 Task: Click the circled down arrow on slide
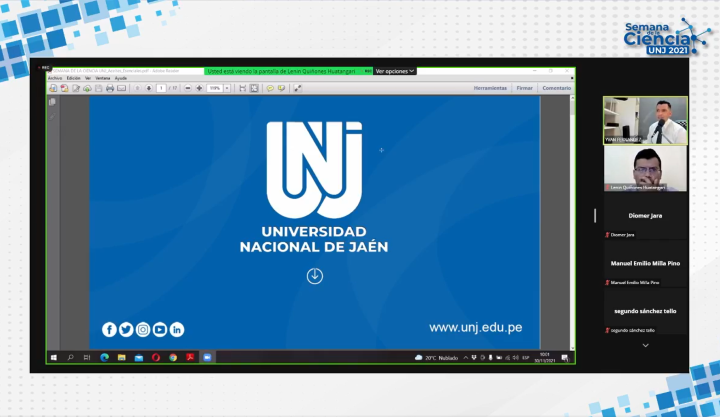click(314, 275)
